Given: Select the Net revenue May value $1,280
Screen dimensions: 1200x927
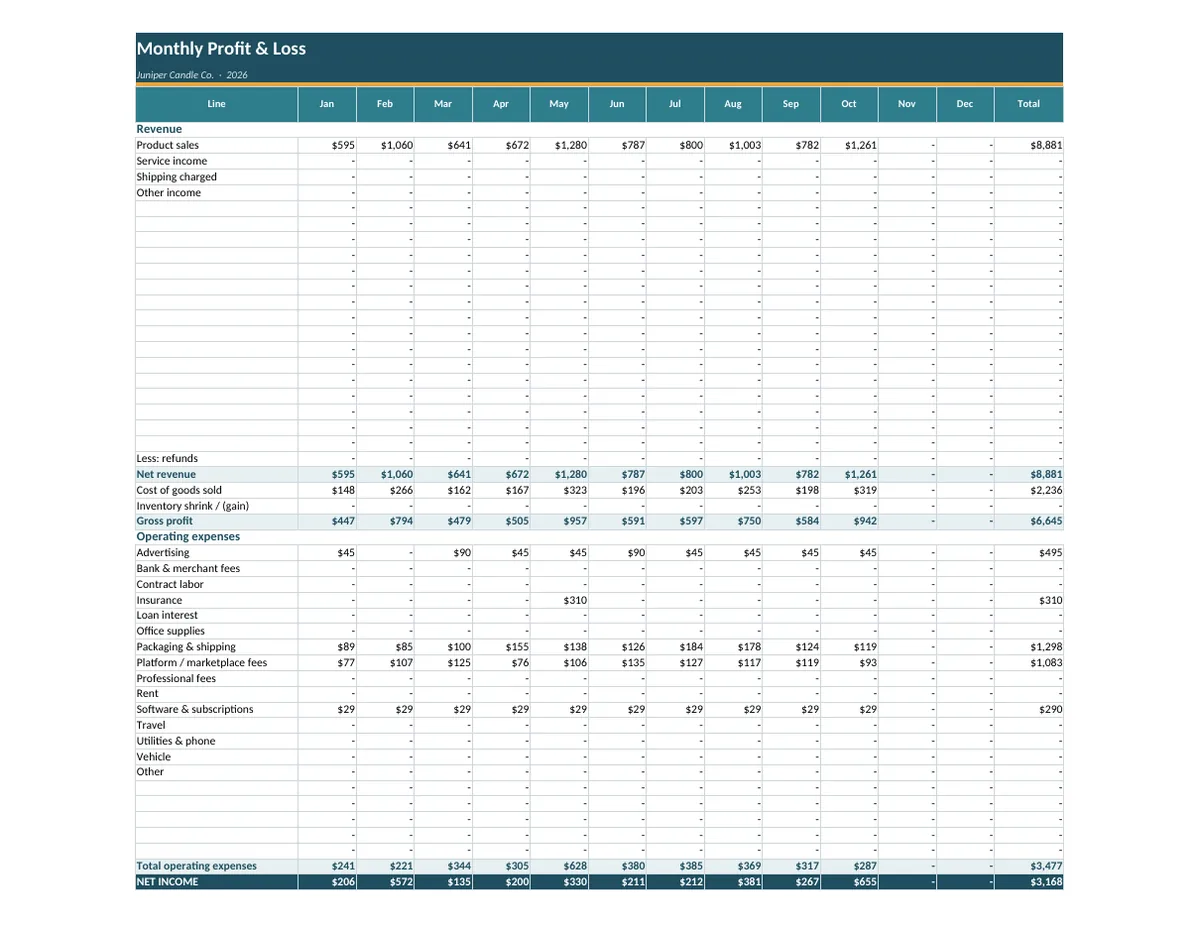Looking at the screenshot, I should coord(571,474).
